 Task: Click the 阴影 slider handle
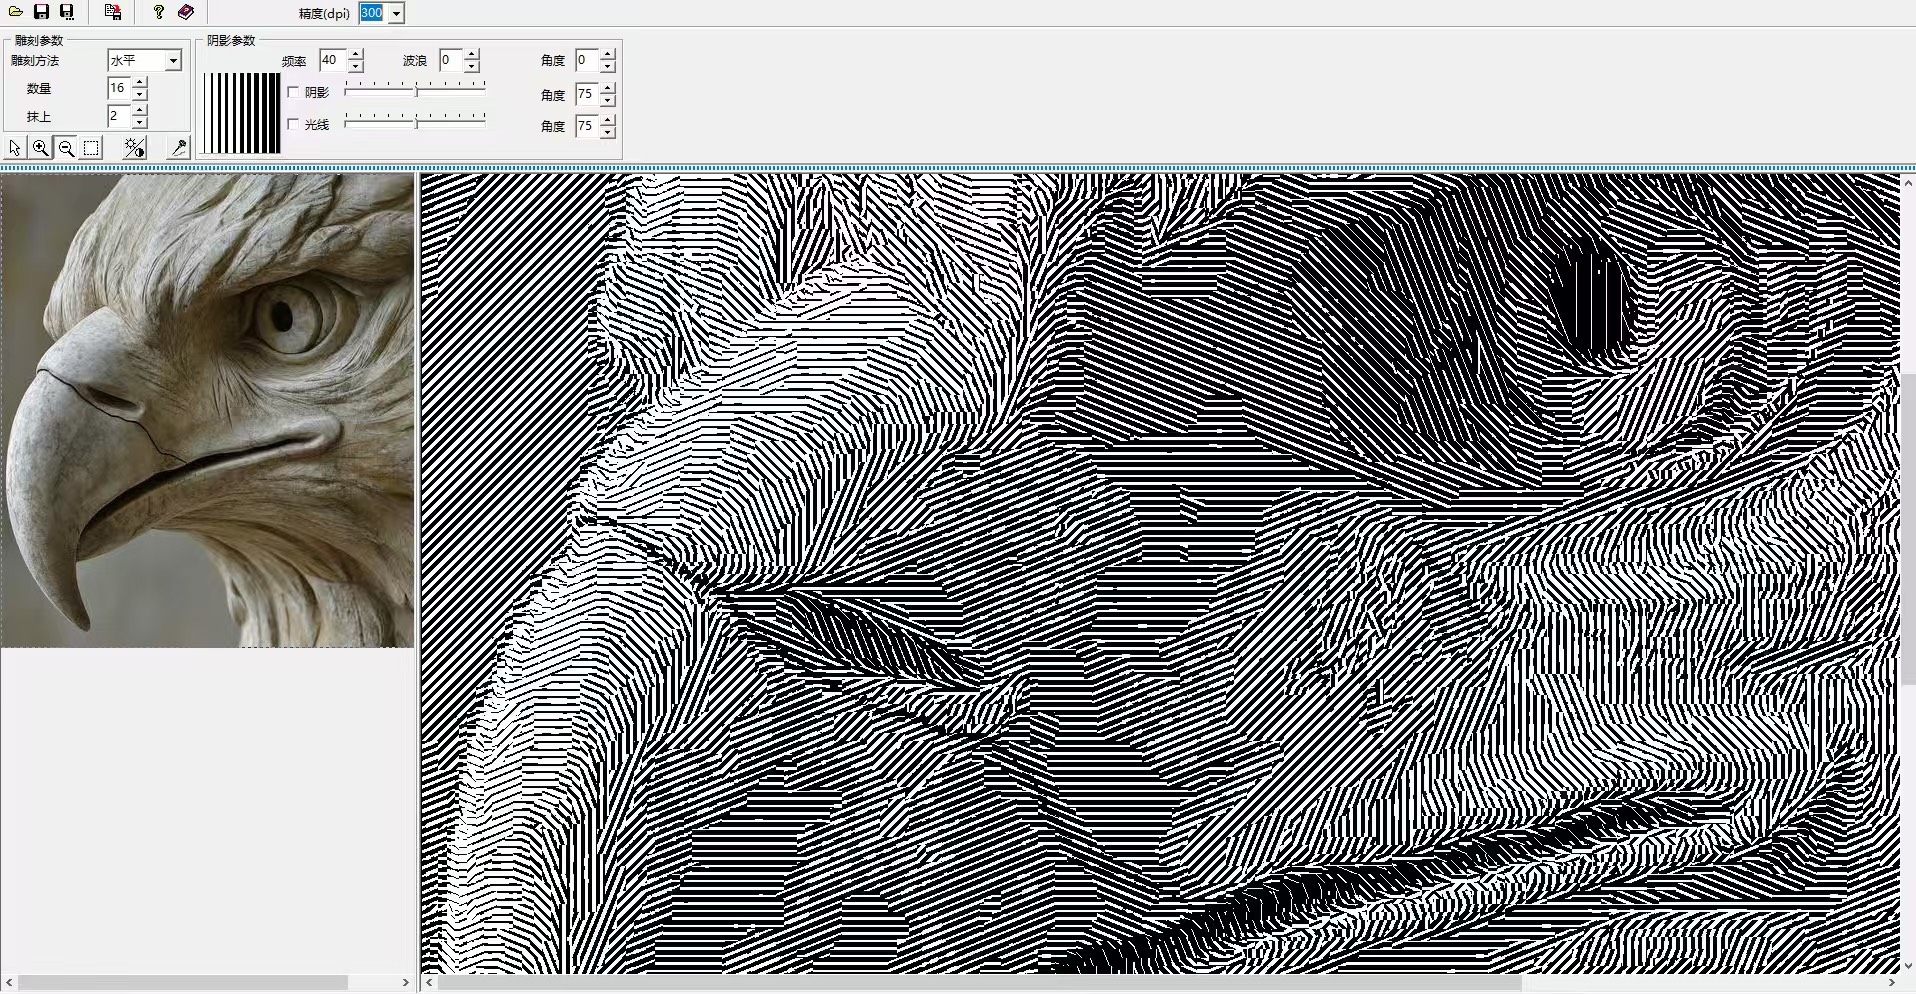point(416,91)
